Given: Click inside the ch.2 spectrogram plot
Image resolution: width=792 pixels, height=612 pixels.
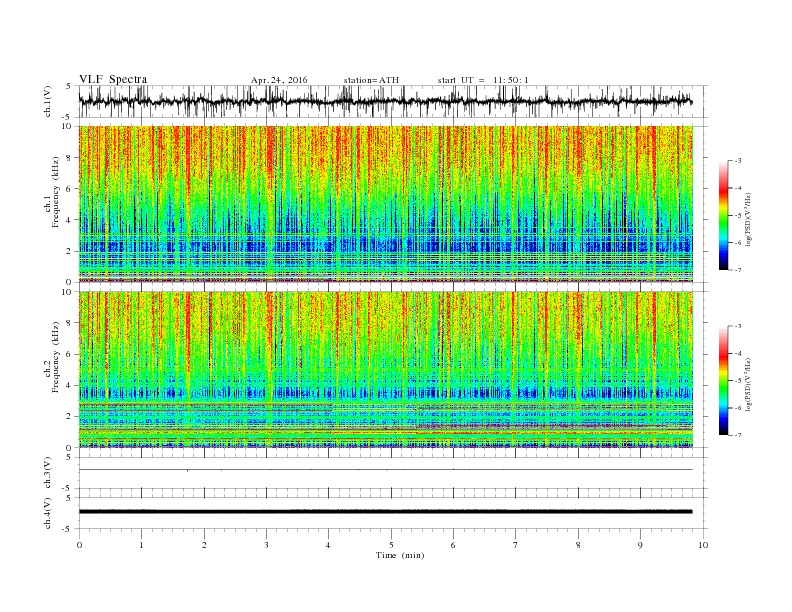Looking at the screenshot, I should click(x=386, y=369).
